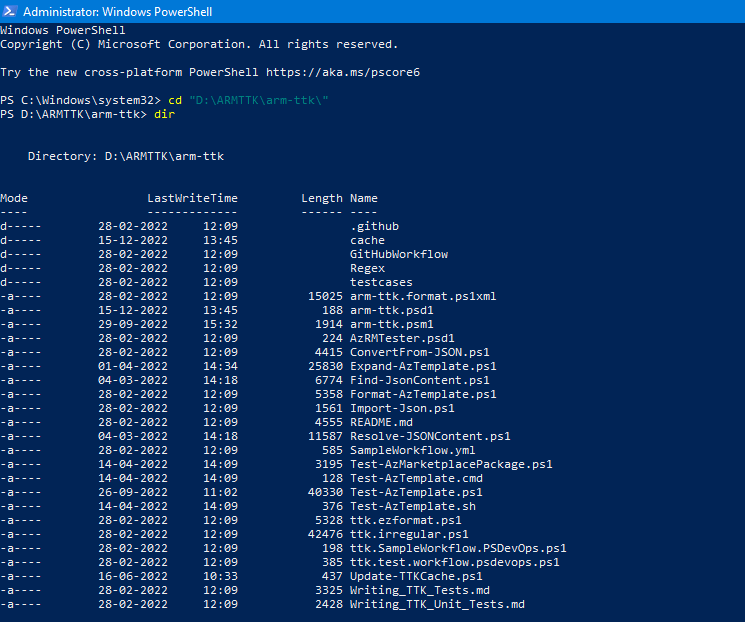Click the Name column header
This screenshot has height=622, width=745.
(x=364, y=198)
